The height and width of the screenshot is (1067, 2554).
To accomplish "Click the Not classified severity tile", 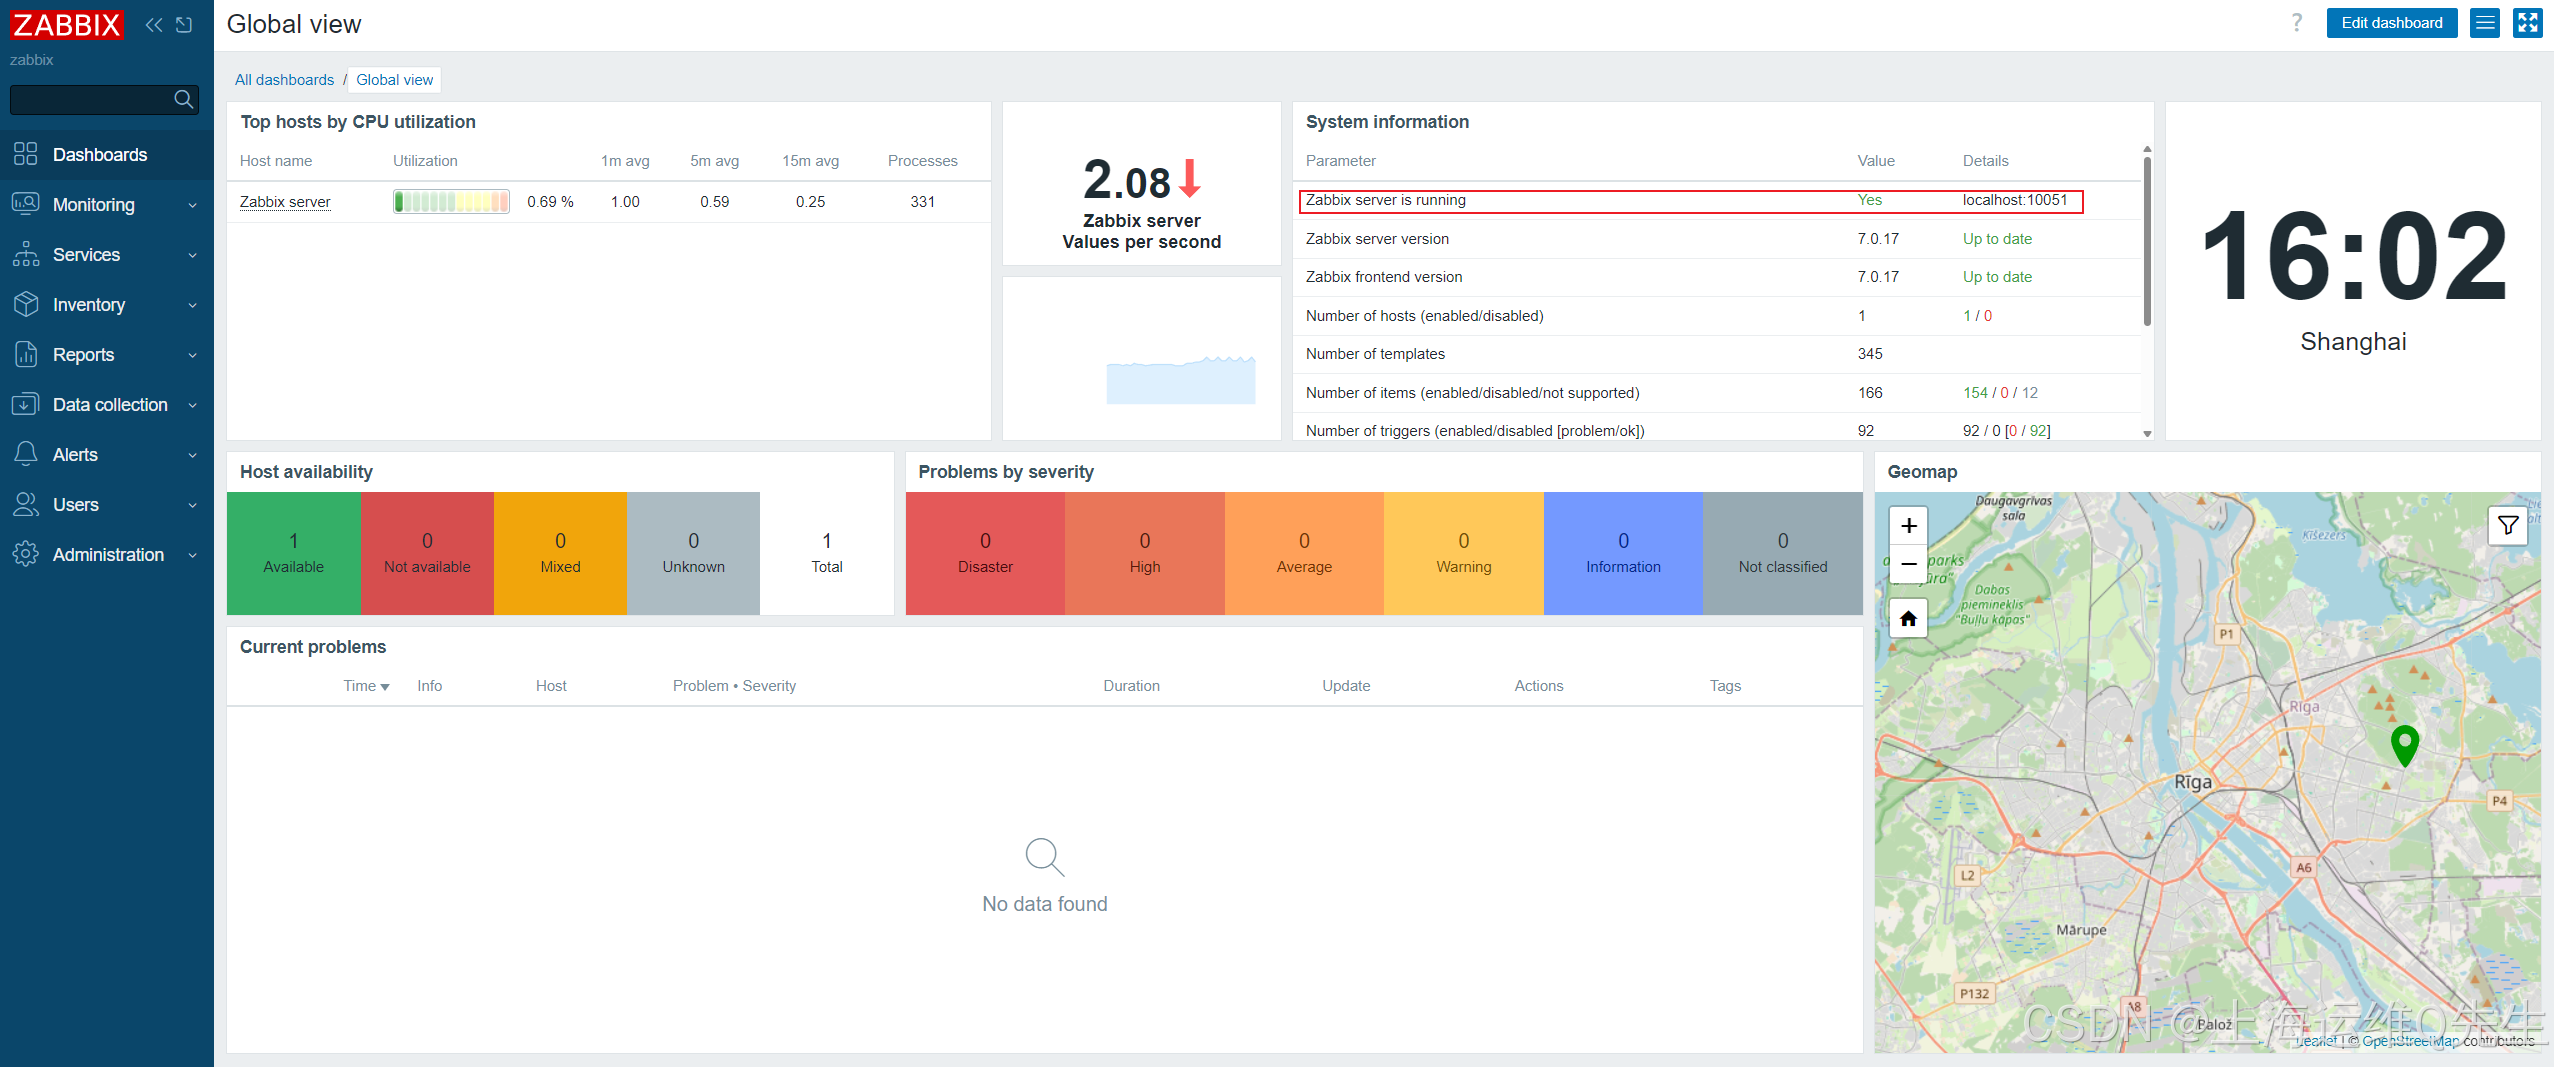I will point(1782,553).
